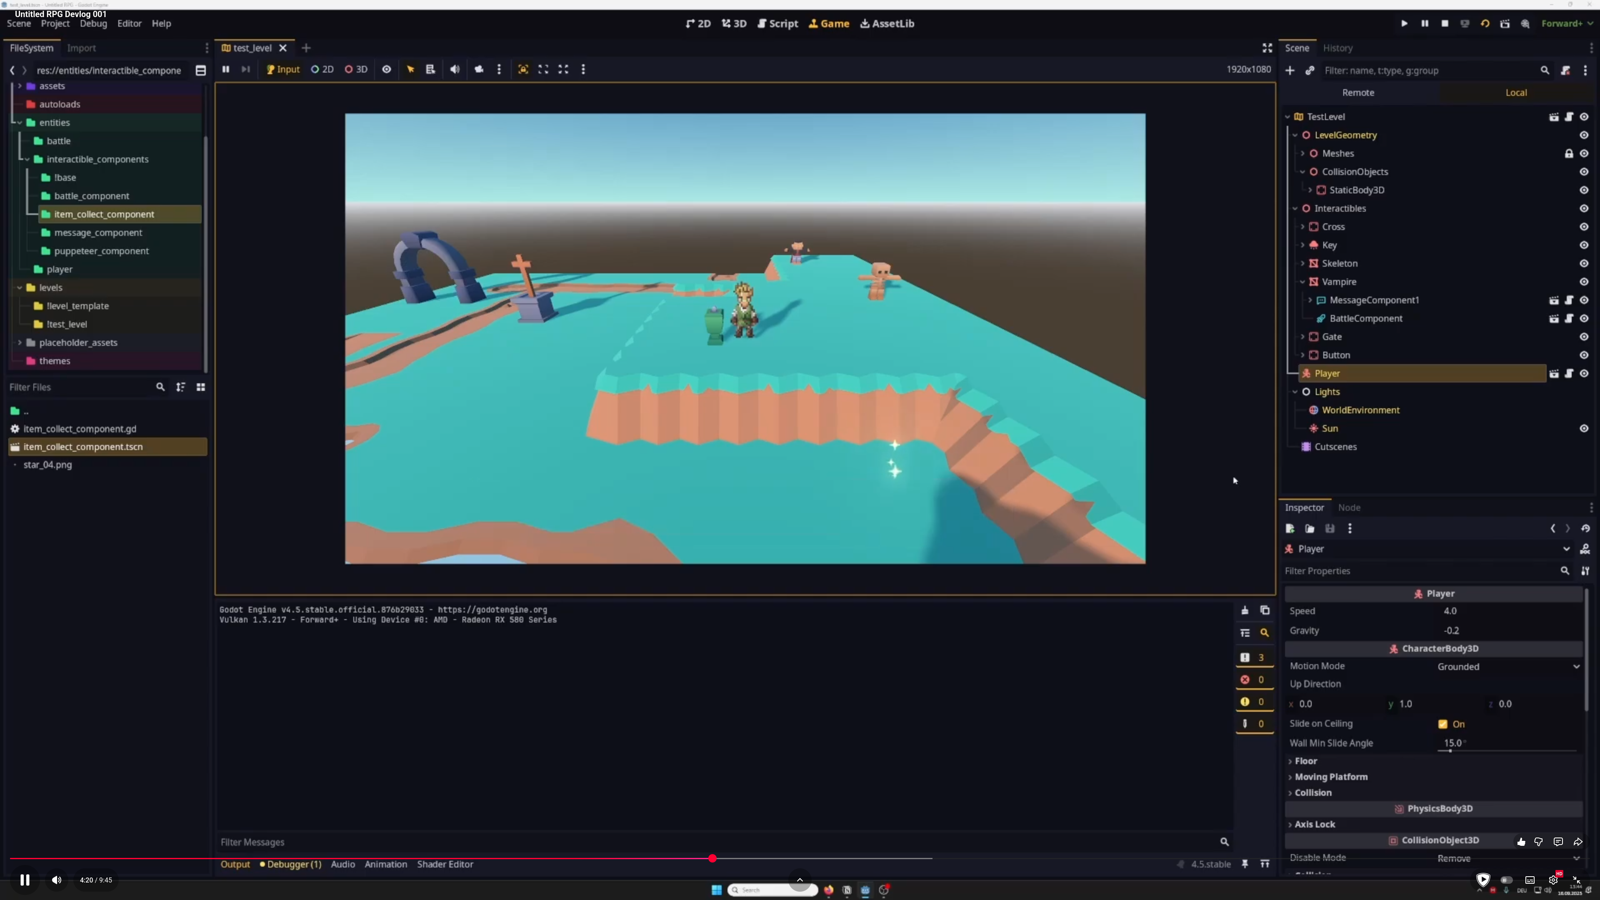Click the next frame icon beside pause
1600x900 pixels.
coord(245,69)
